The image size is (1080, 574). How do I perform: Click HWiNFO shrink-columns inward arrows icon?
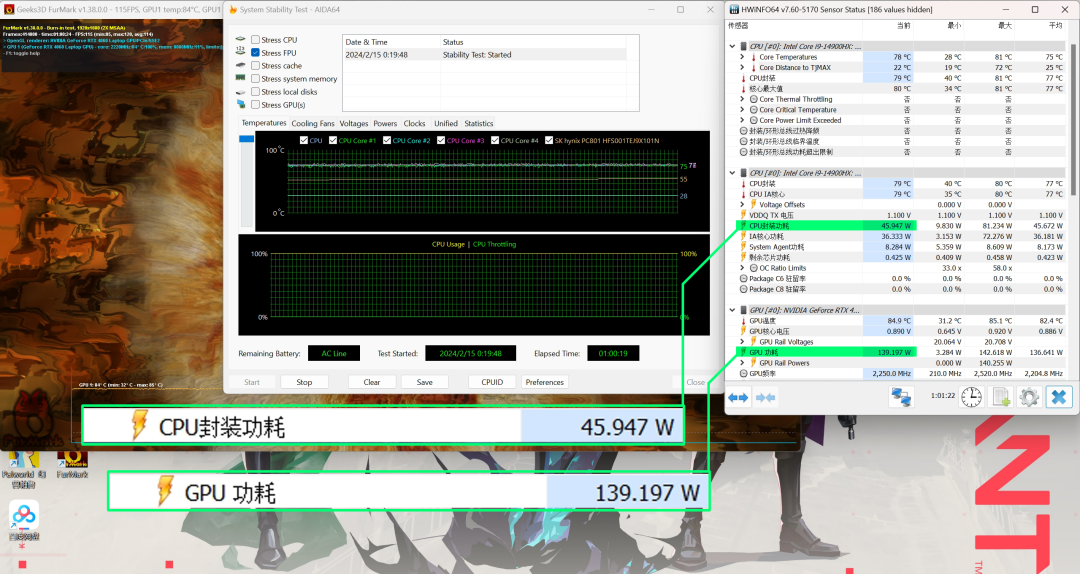coord(765,397)
